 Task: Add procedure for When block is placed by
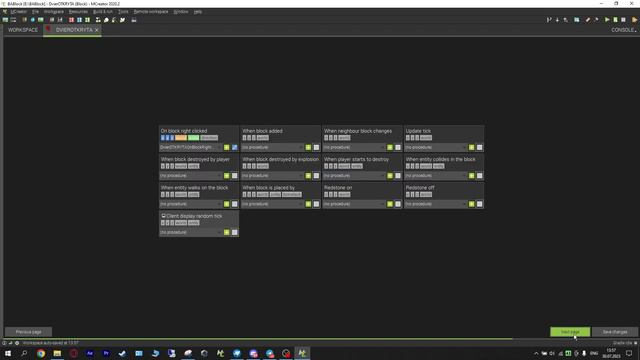[308, 204]
